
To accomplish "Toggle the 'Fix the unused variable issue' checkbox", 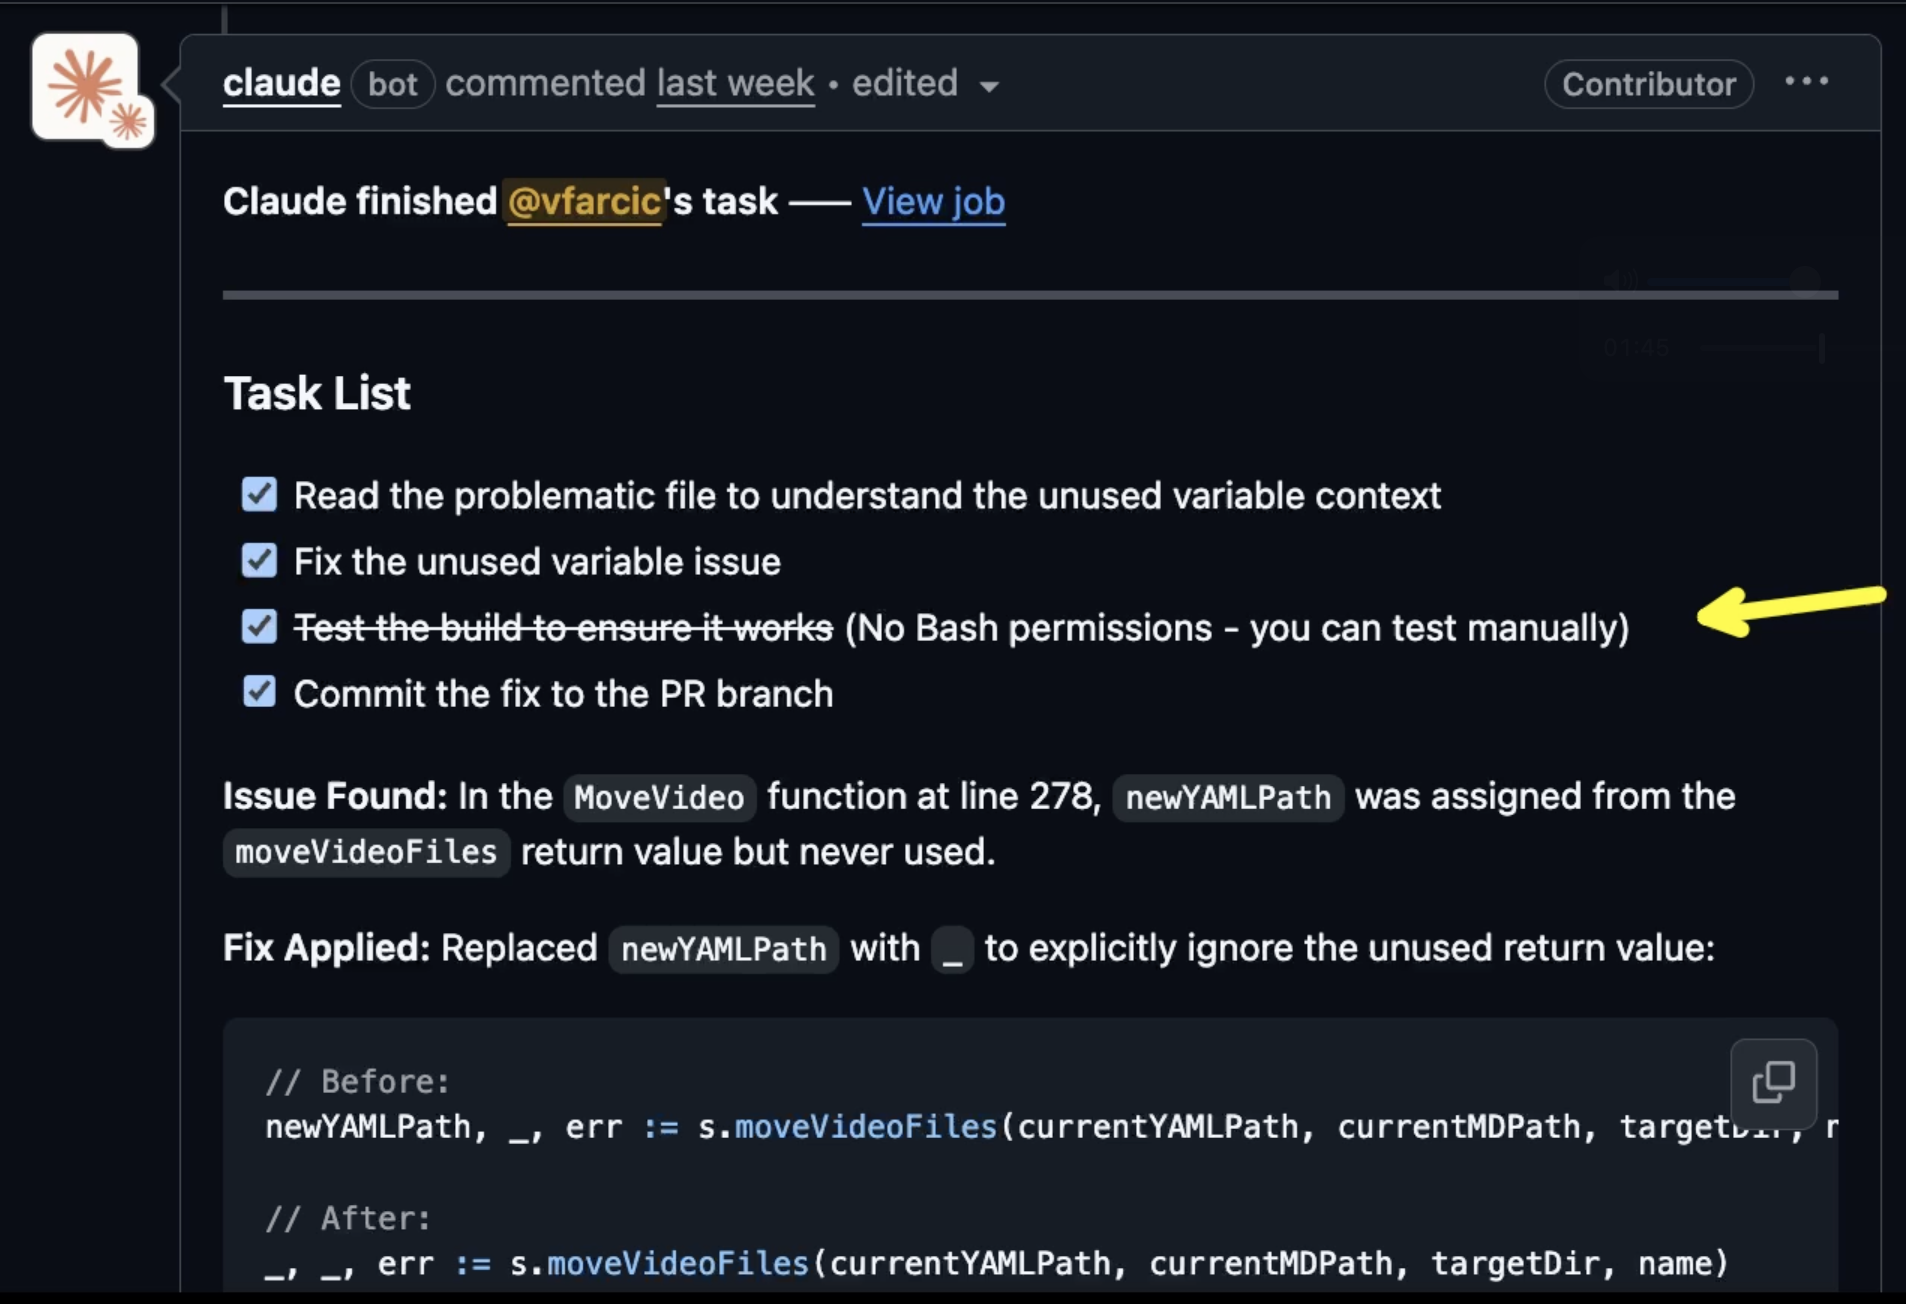I will tap(260, 560).
